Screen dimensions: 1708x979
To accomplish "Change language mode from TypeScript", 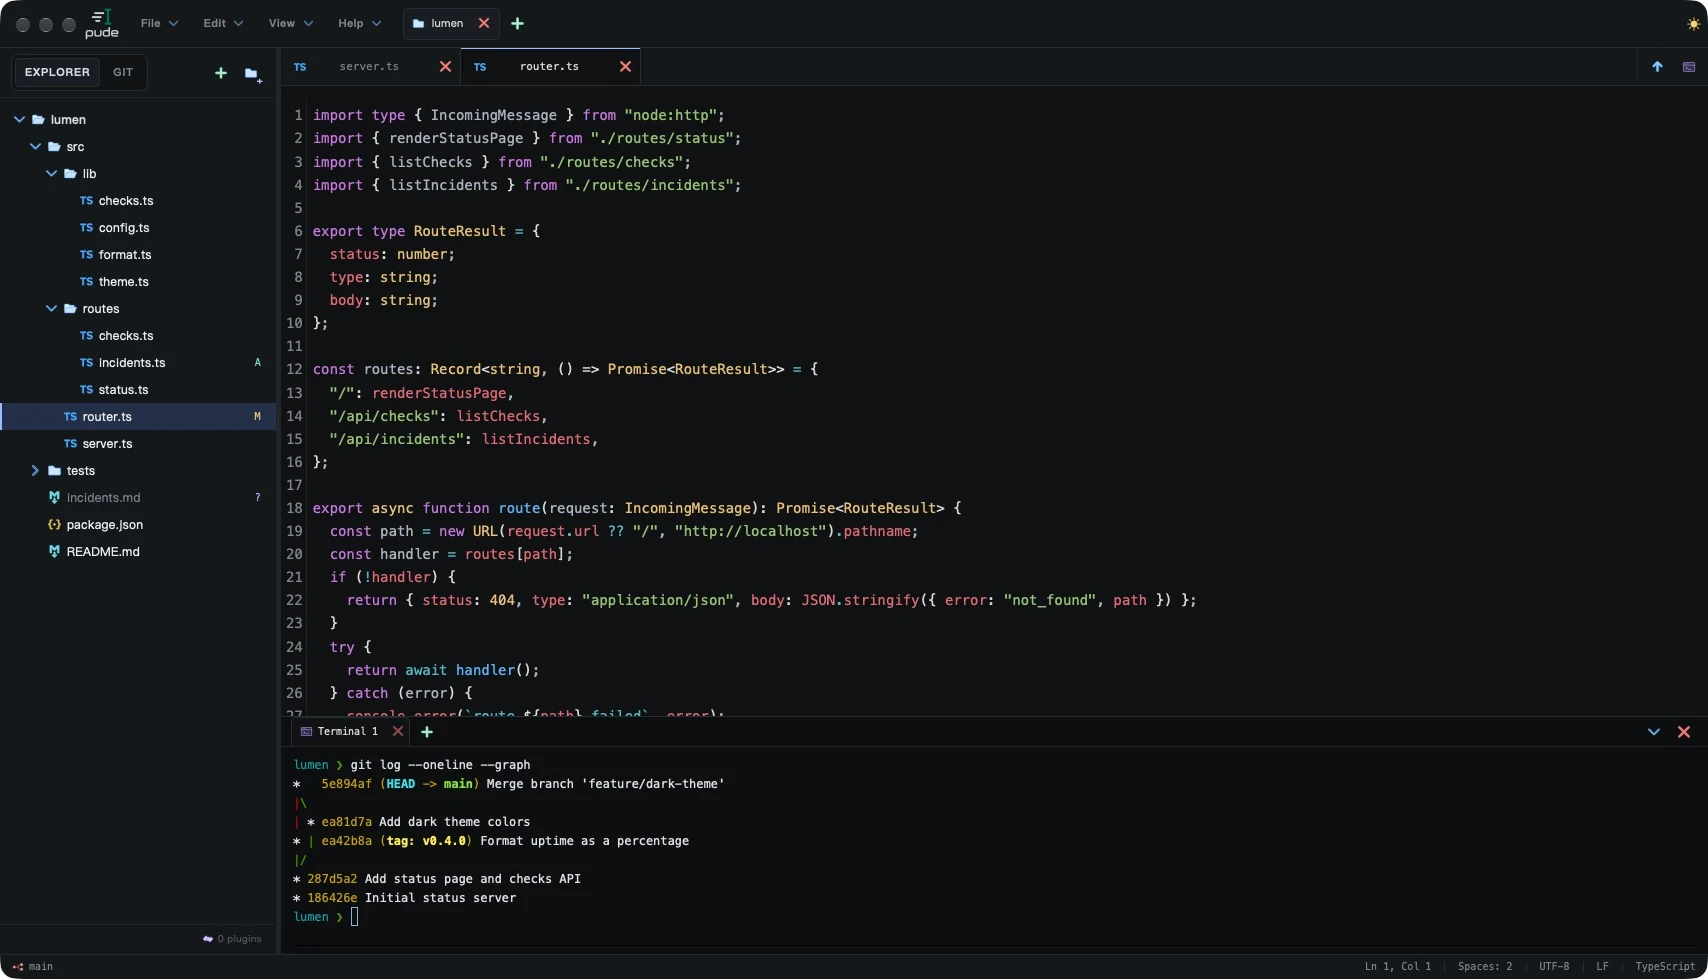I will [1665, 967].
